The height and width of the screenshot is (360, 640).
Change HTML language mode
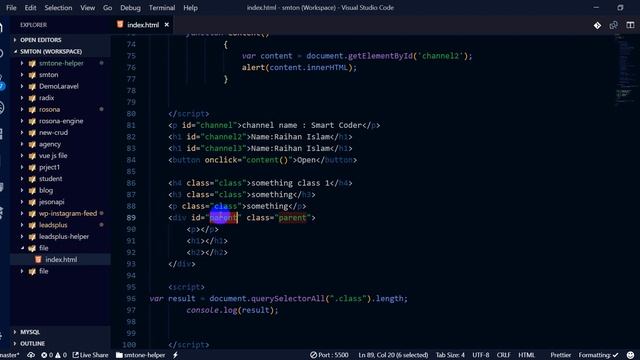pyautogui.click(x=527, y=355)
